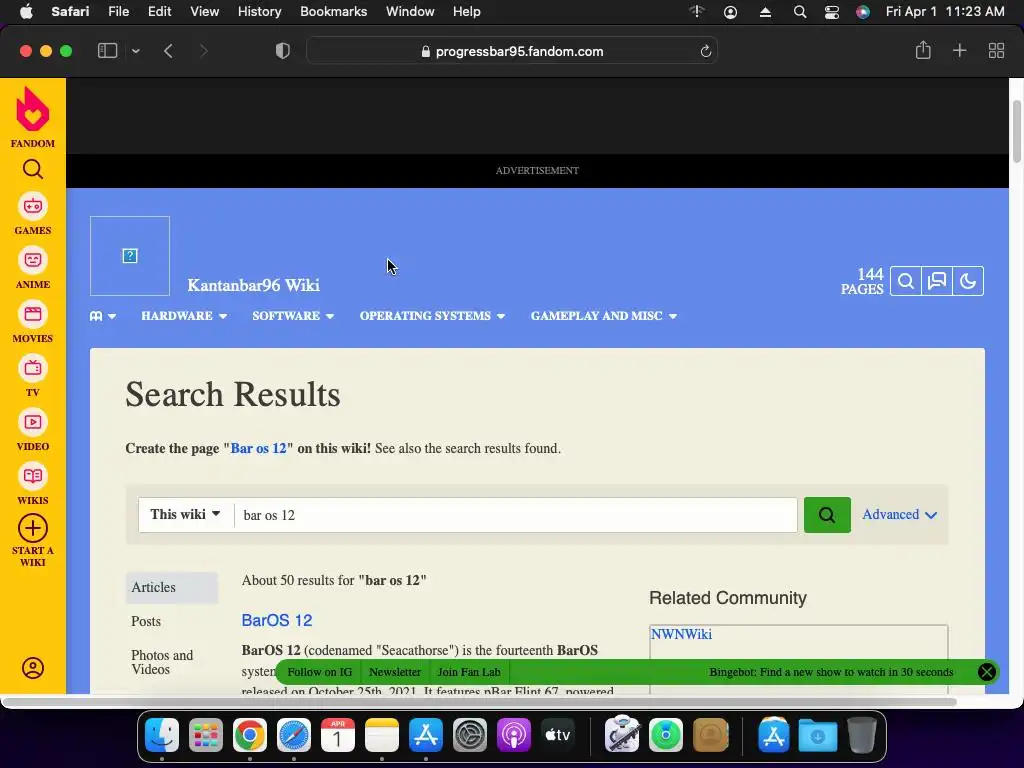Open the Safari View menu

pos(204,12)
